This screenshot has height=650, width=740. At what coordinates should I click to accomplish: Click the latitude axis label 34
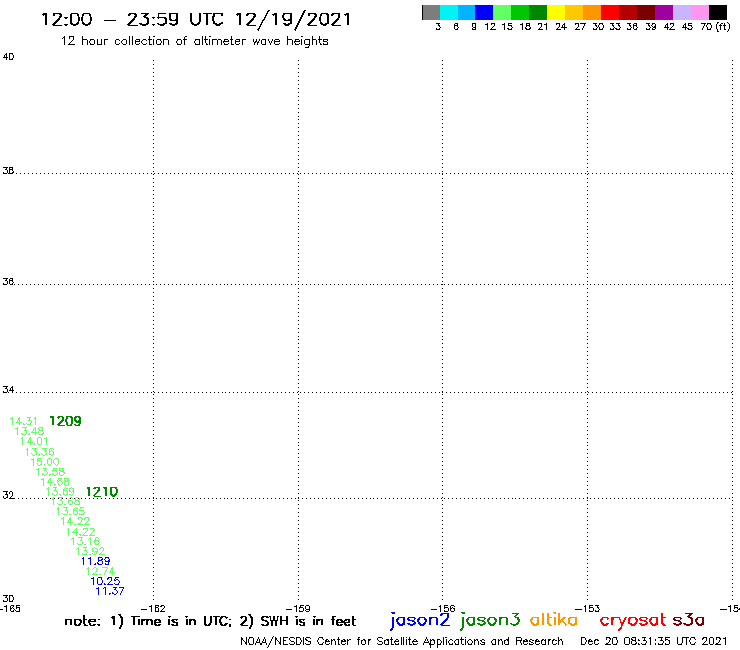click(8, 390)
